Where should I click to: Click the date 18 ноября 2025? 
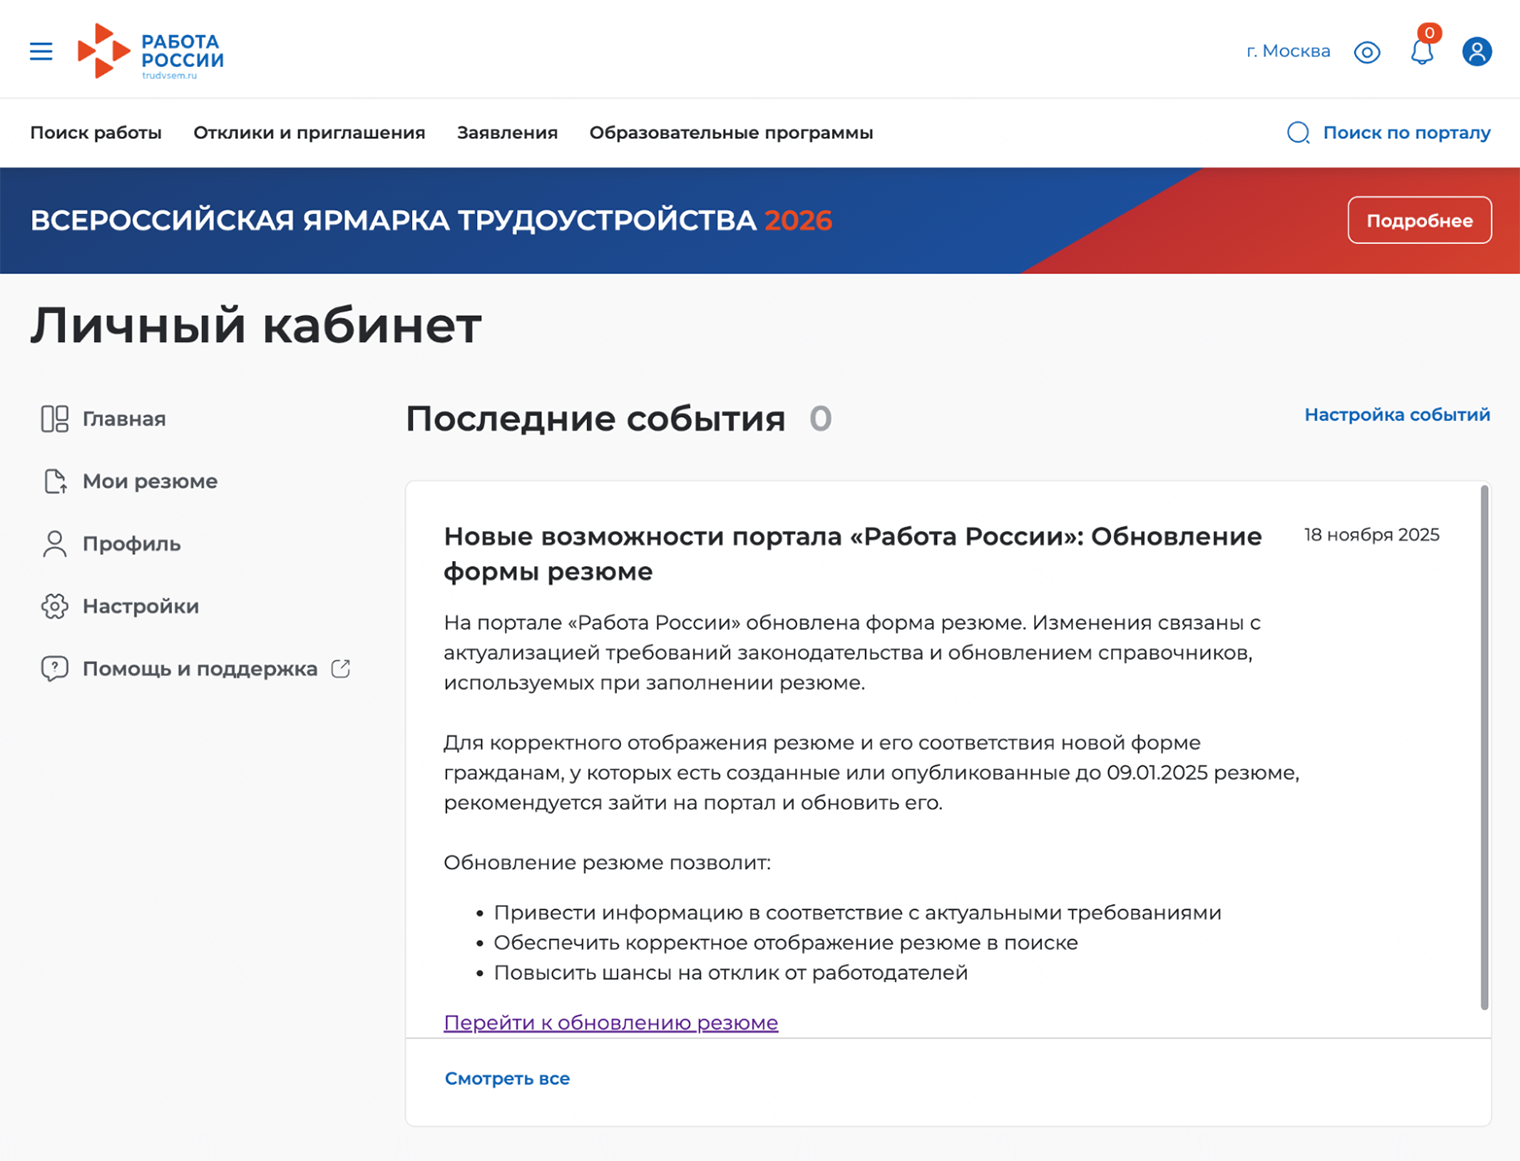point(1372,535)
